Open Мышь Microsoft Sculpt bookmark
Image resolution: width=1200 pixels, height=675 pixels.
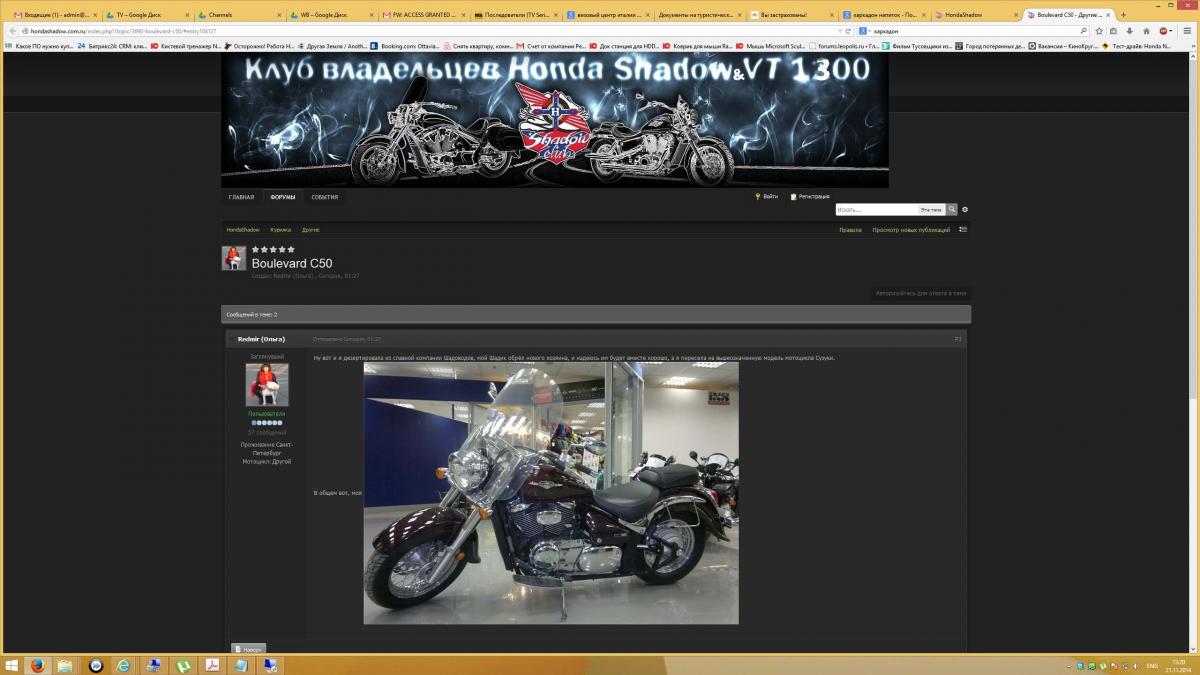tap(768, 46)
